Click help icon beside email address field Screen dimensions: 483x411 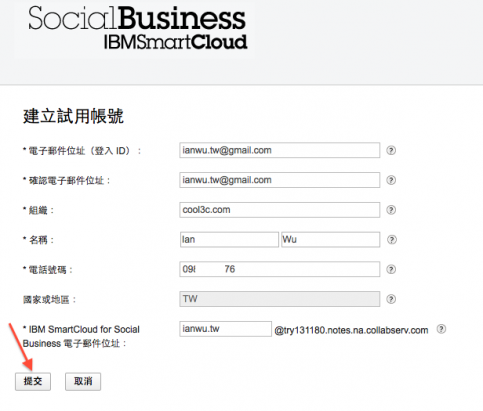[391, 150]
